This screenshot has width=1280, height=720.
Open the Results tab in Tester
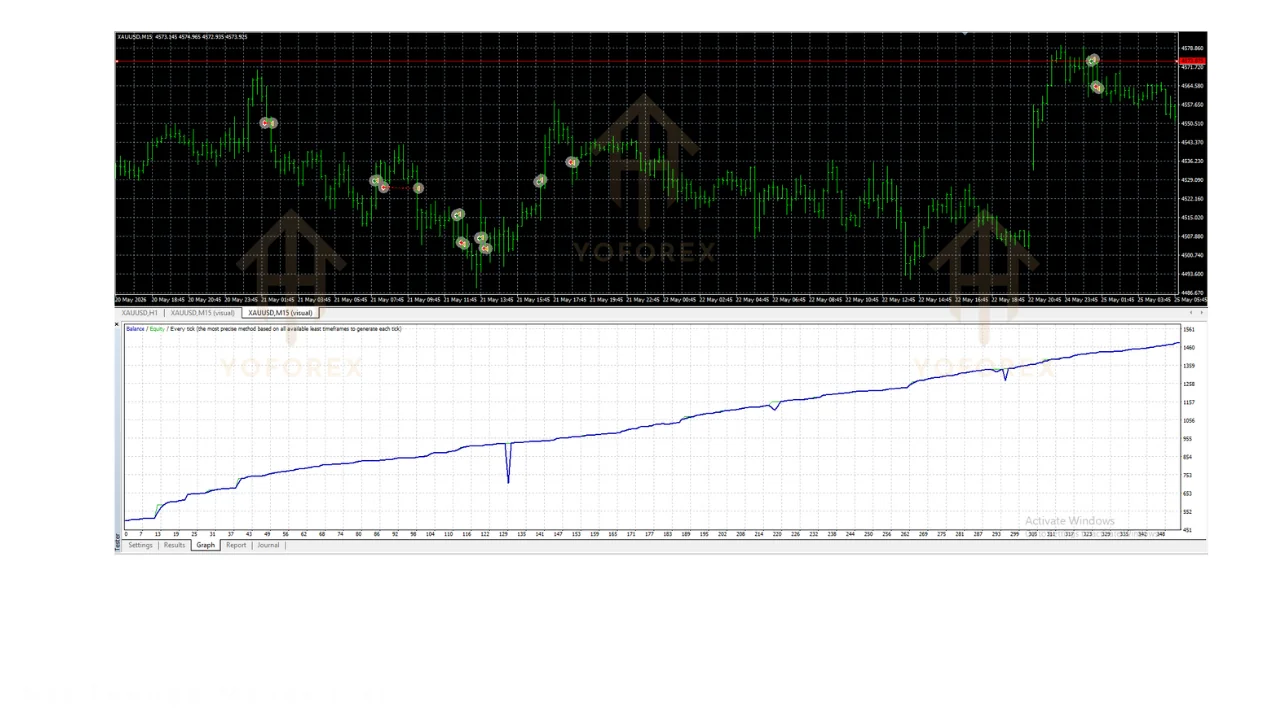pos(175,545)
